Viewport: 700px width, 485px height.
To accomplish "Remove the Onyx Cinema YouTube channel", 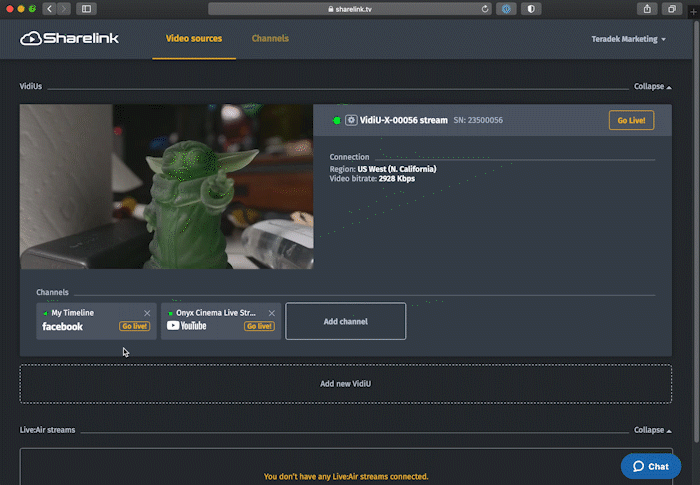I will [x=272, y=313].
